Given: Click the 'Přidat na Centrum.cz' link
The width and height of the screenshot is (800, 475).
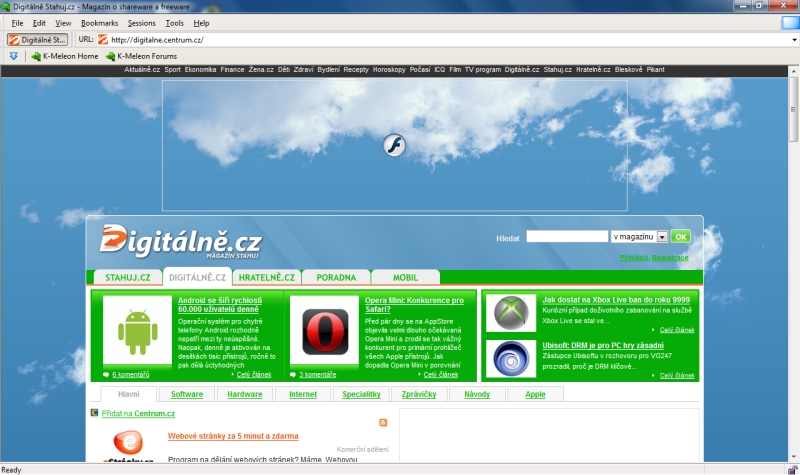Looking at the screenshot, I should click(138, 413).
